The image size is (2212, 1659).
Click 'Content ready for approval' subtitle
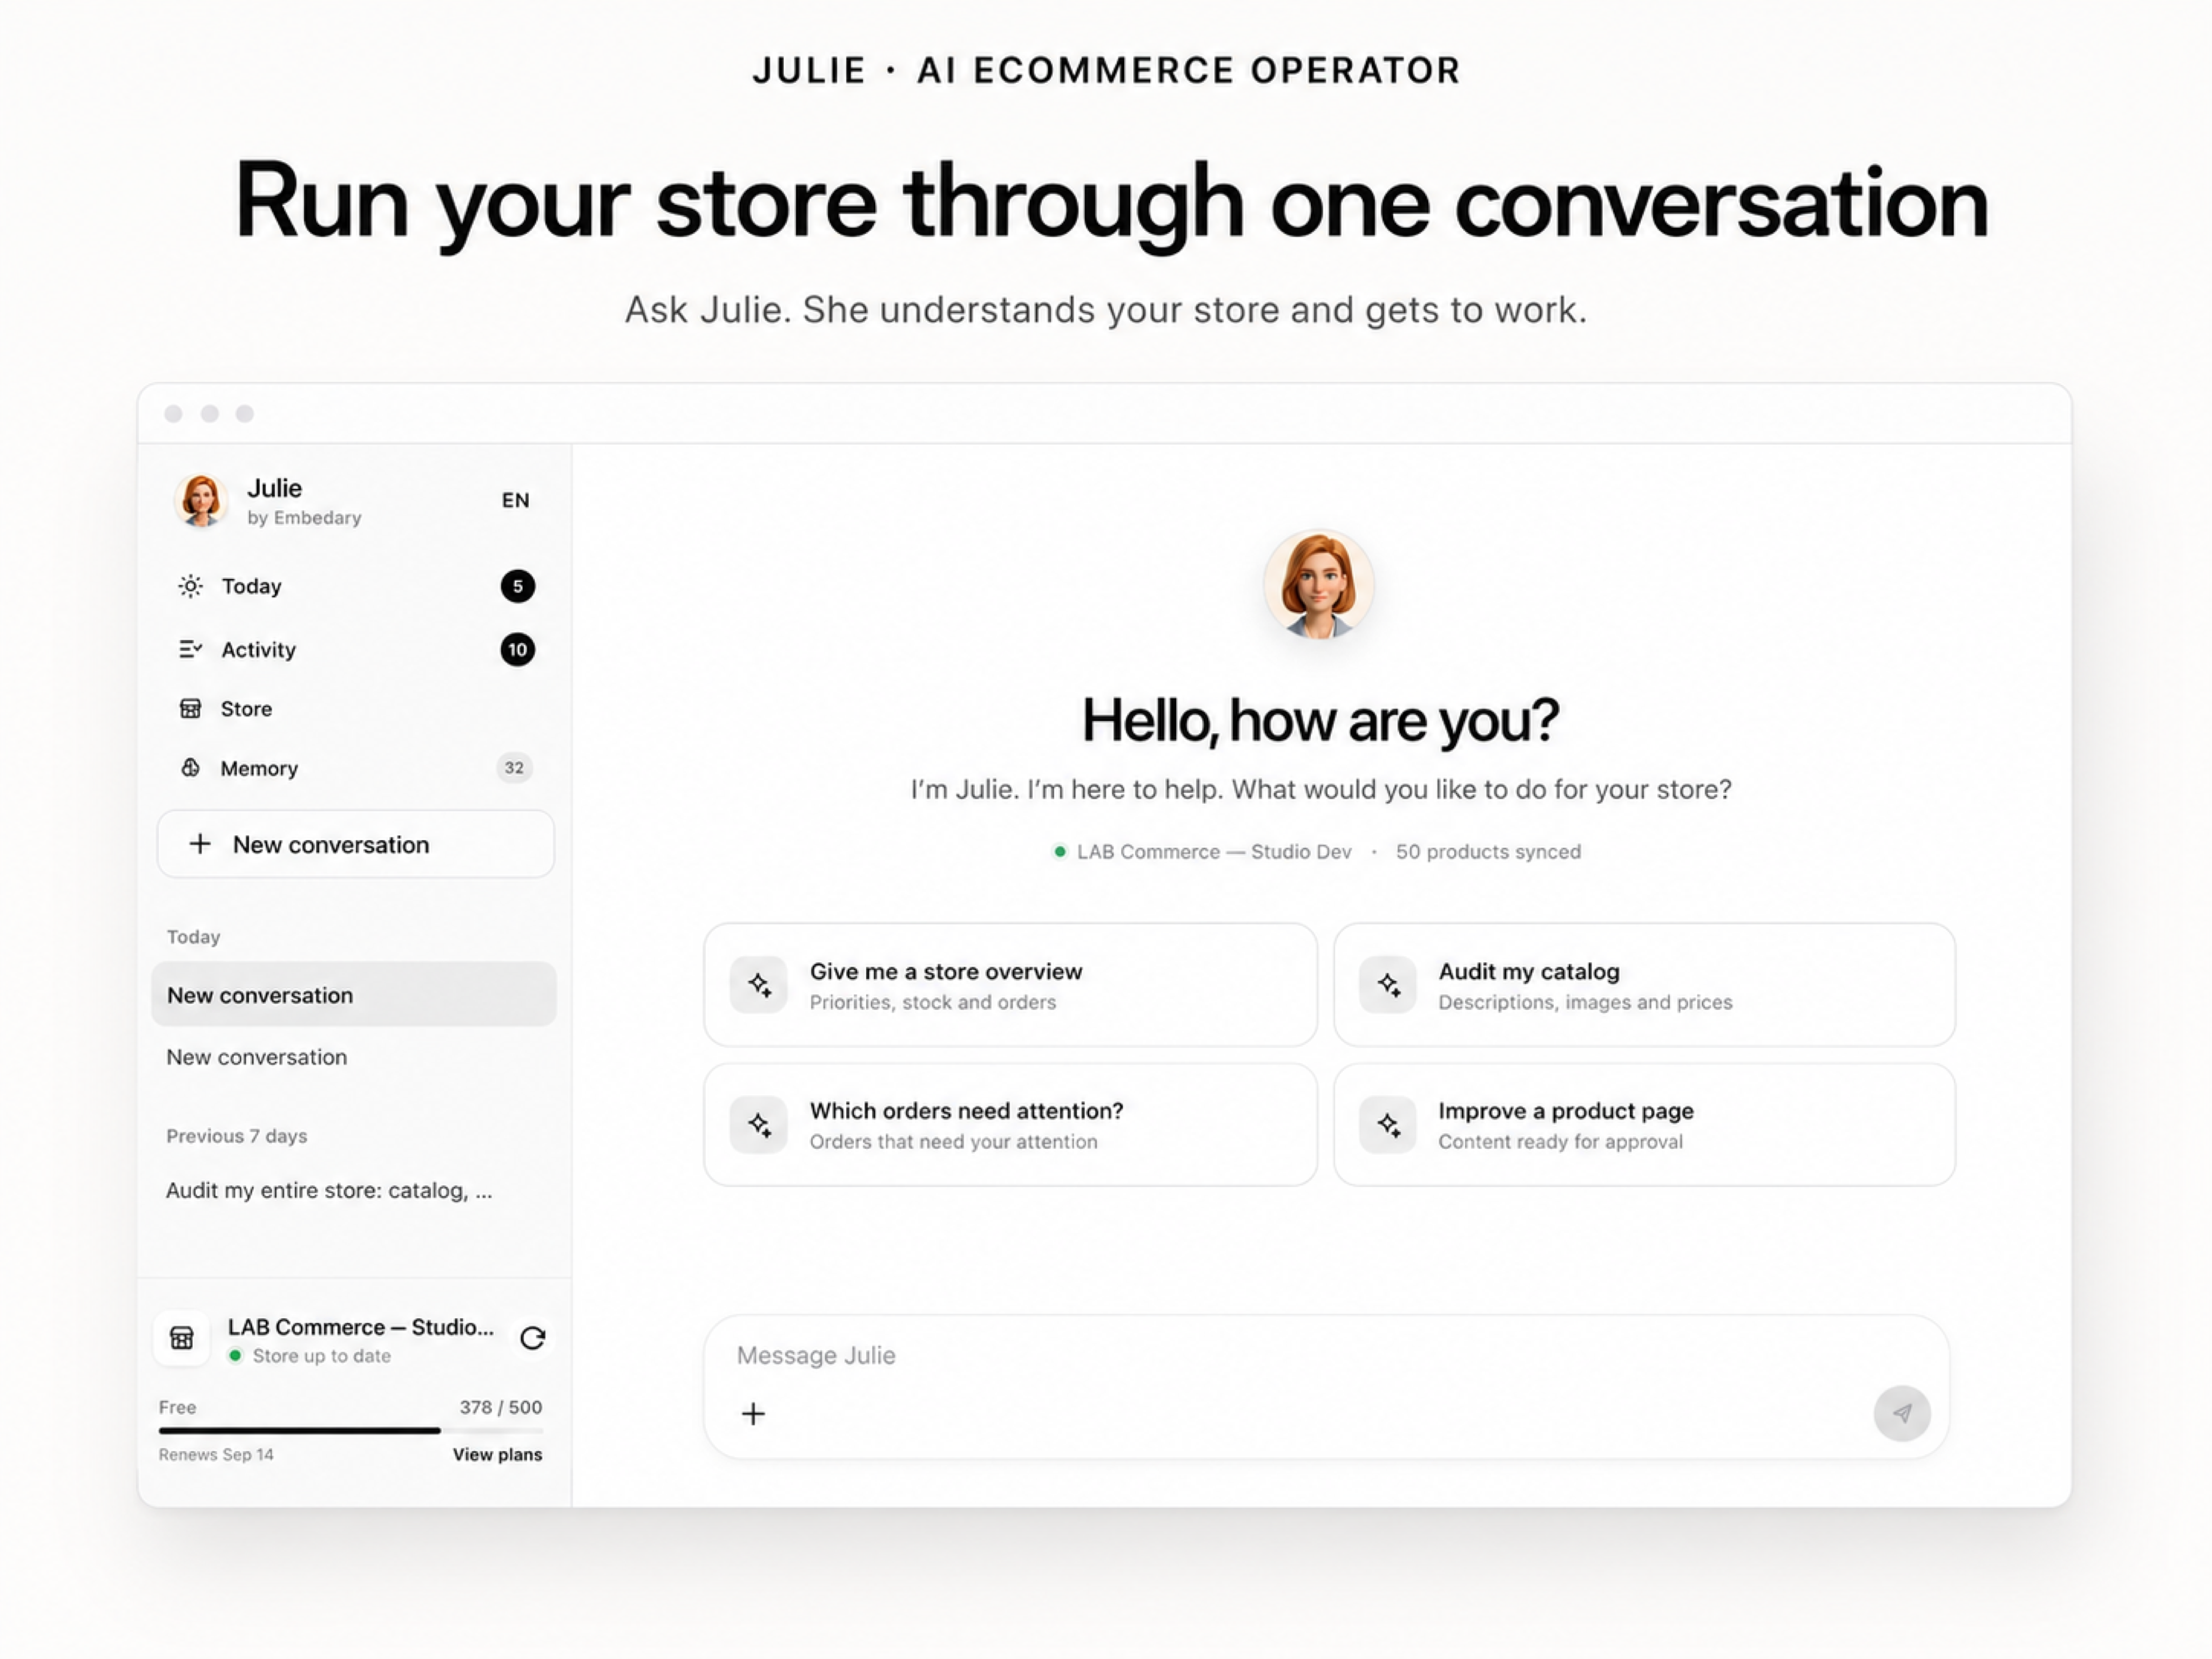(1560, 1142)
